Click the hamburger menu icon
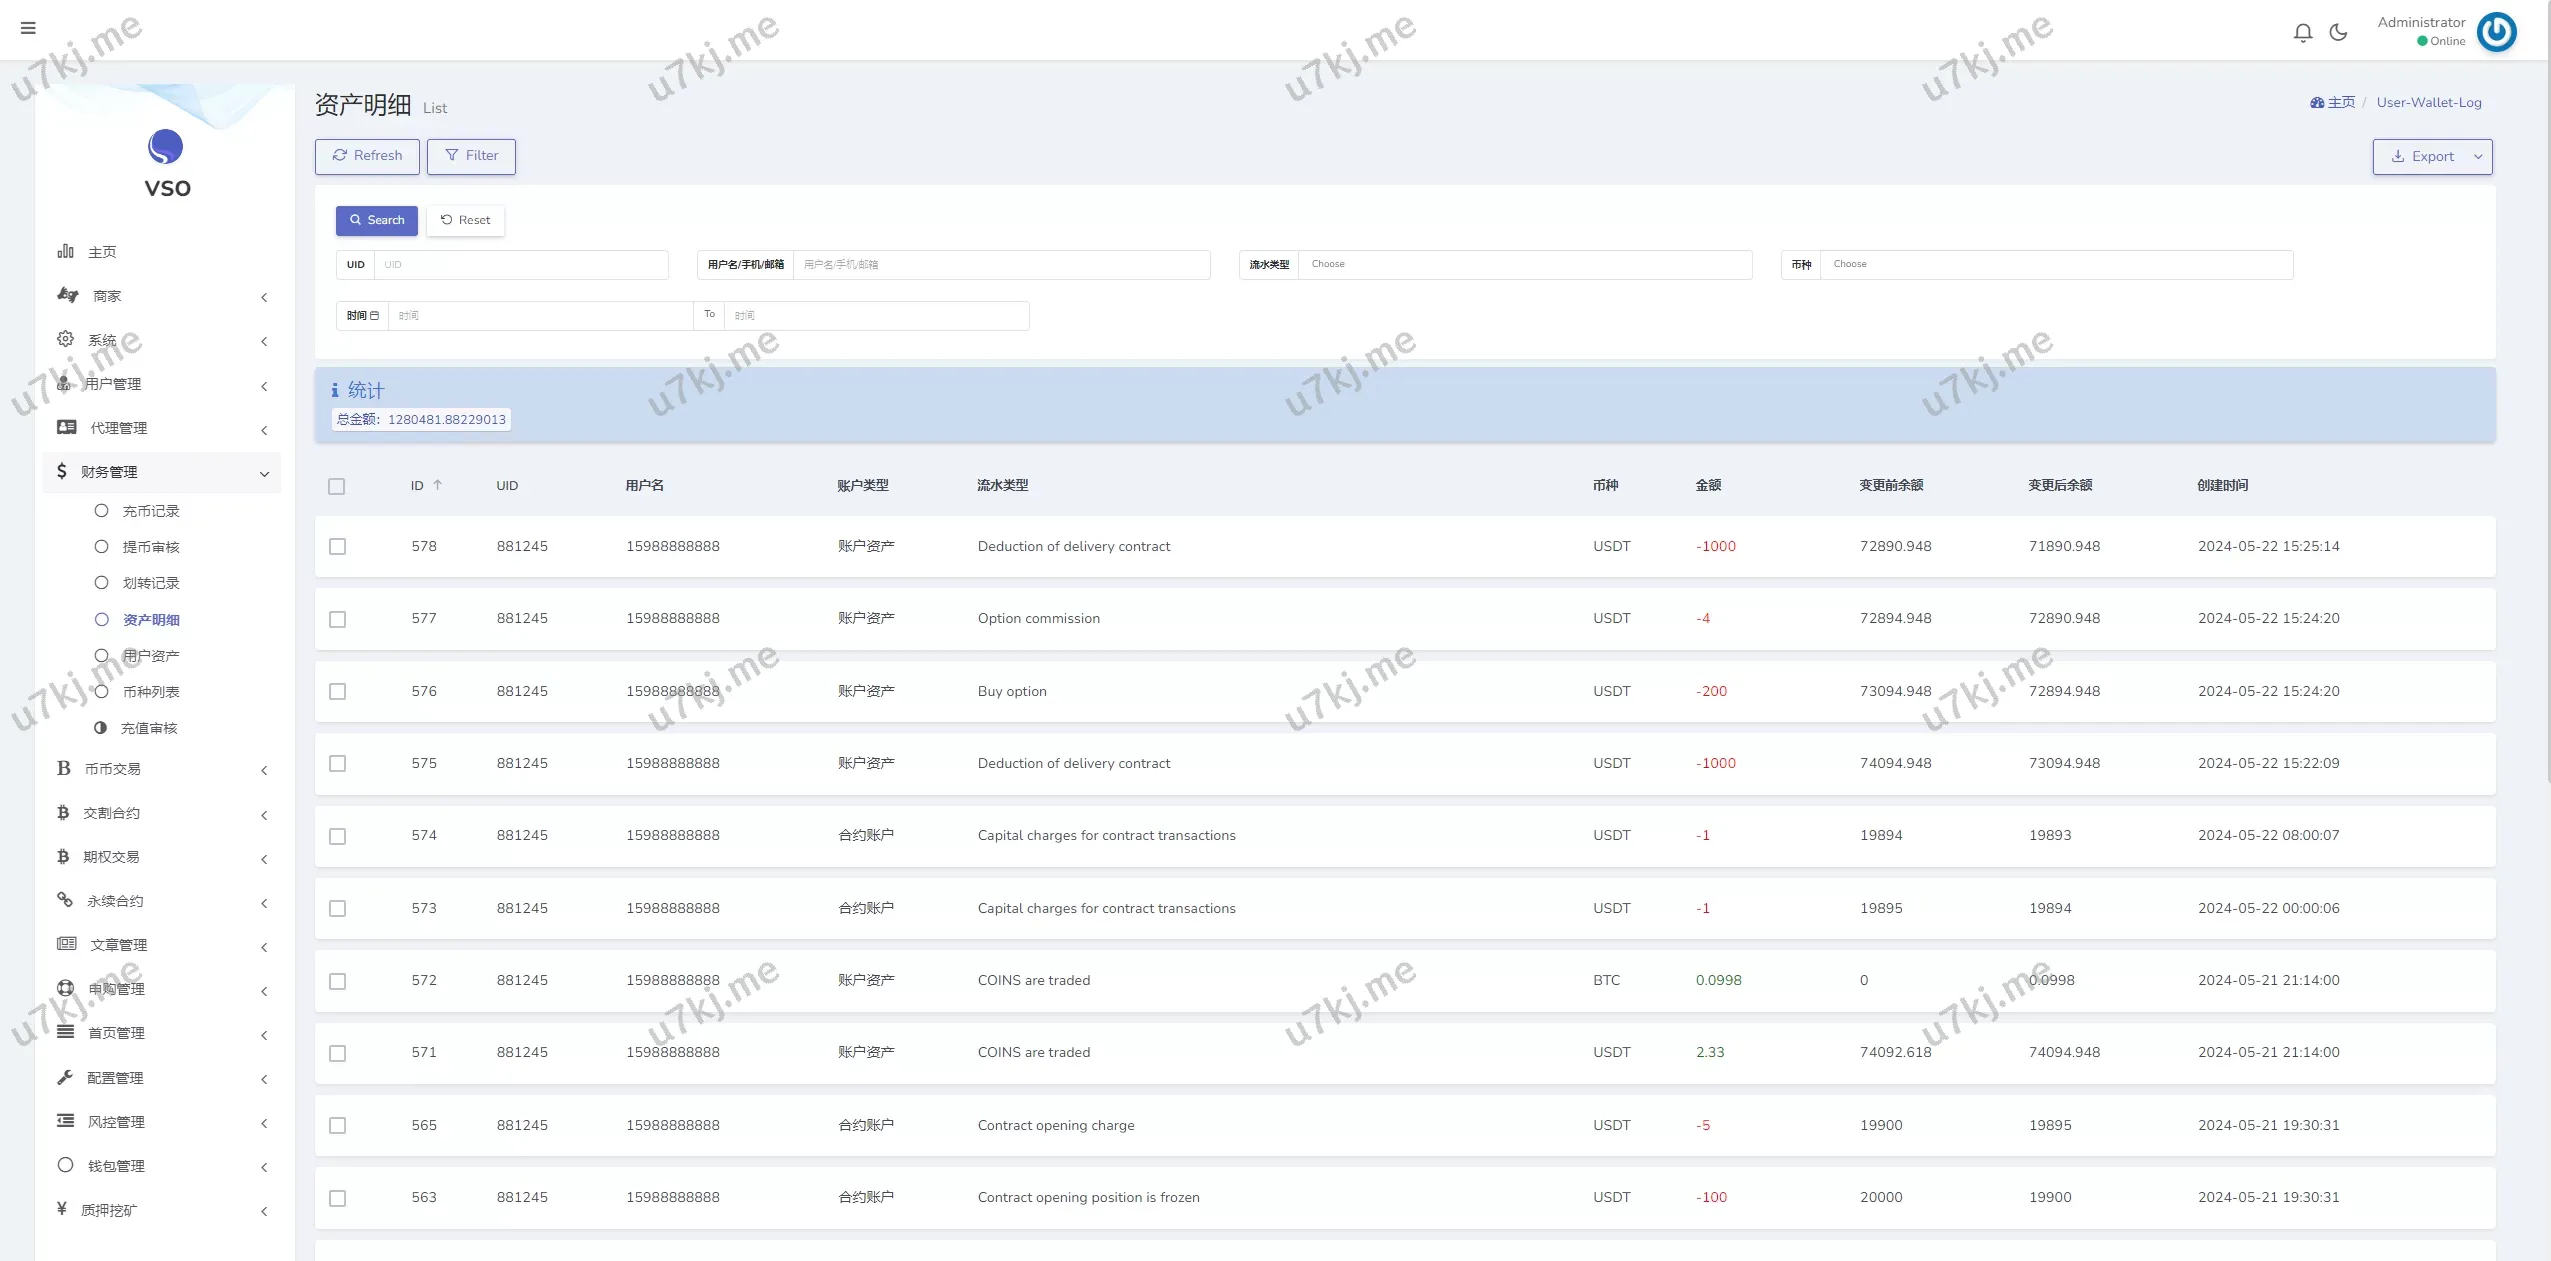The width and height of the screenshot is (2551, 1261). tap(28, 28)
